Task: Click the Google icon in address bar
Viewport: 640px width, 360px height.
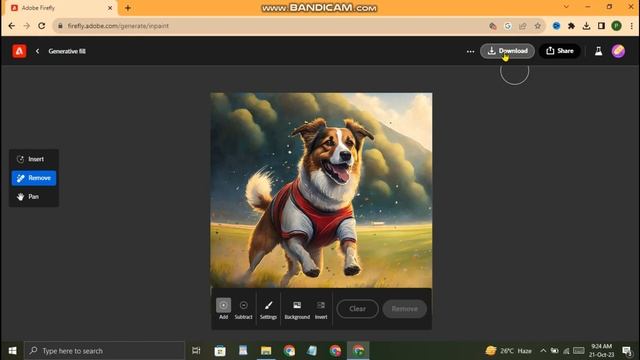Action: [508, 26]
